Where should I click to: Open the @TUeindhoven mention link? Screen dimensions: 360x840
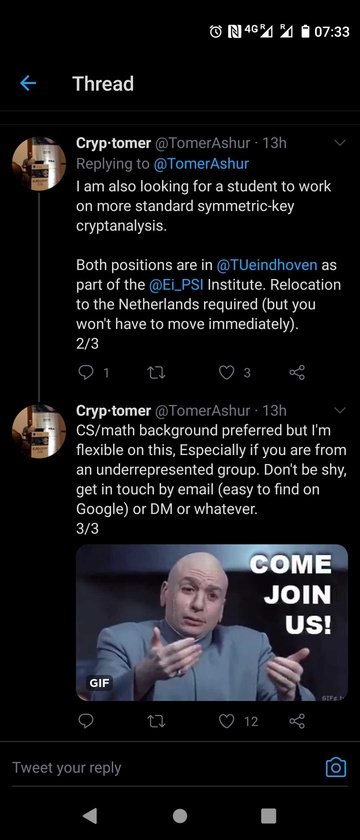click(x=267, y=265)
